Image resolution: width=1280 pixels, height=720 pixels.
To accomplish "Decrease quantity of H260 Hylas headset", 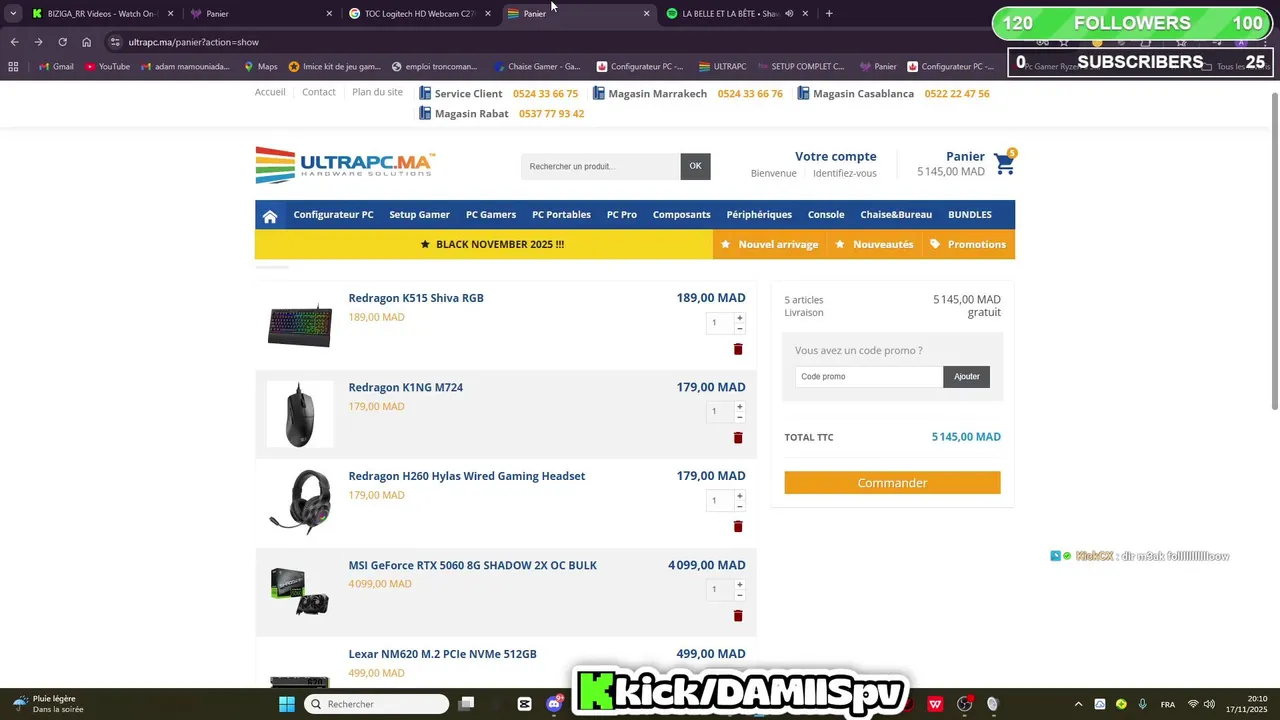I will tap(740, 506).
